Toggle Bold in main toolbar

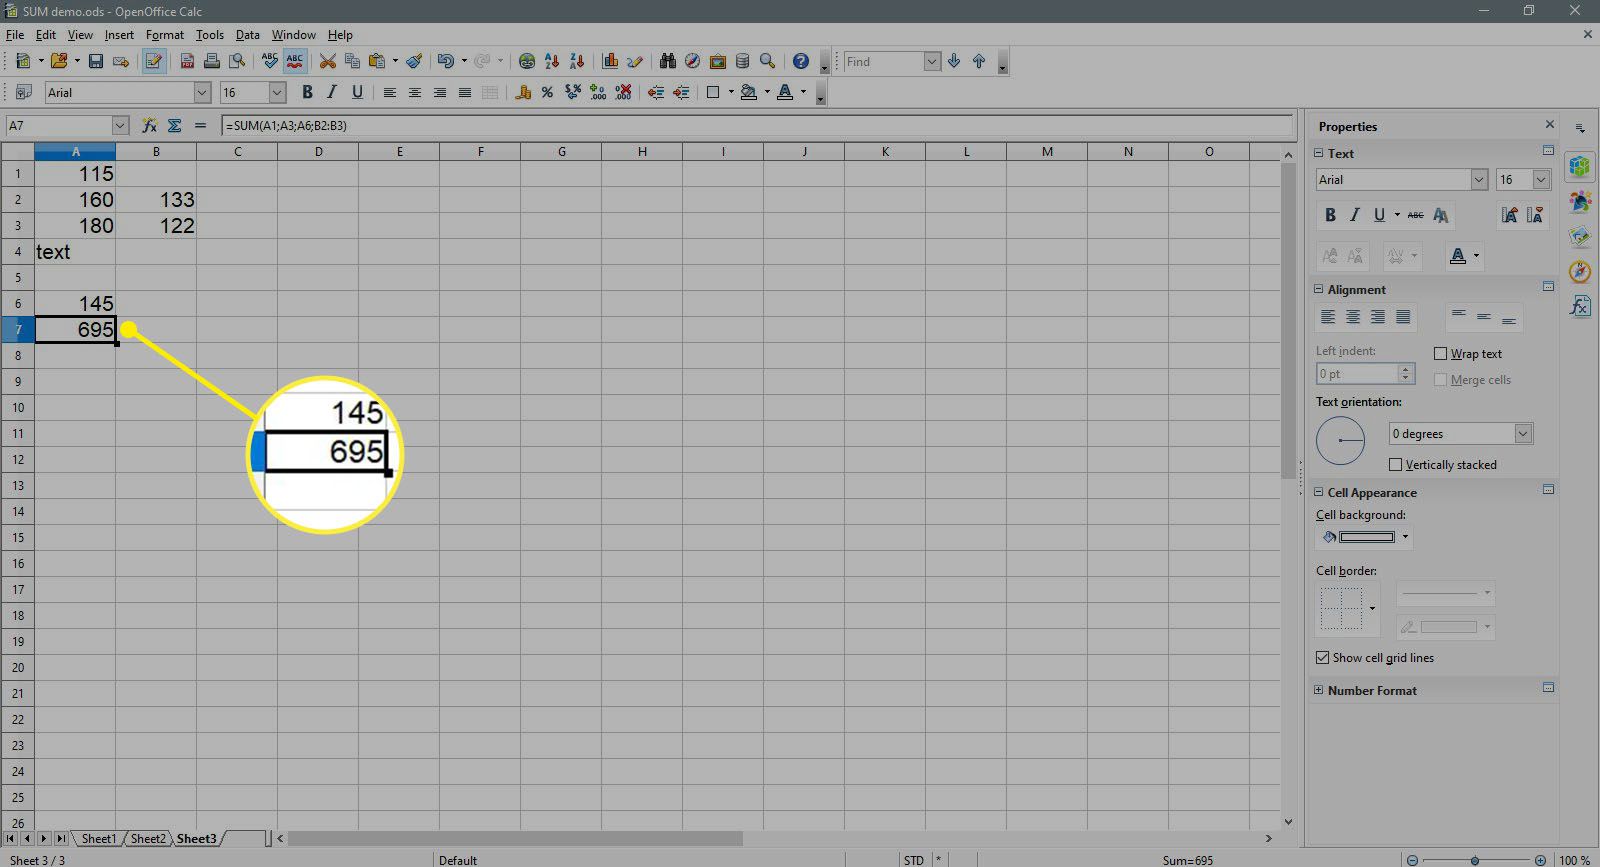(x=307, y=92)
